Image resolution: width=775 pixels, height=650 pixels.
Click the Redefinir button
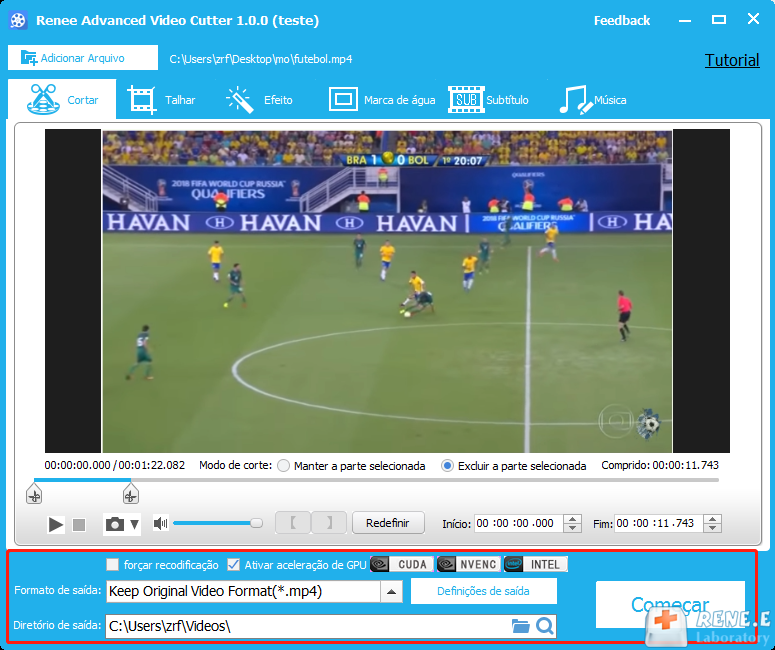[x=388, y=522]
